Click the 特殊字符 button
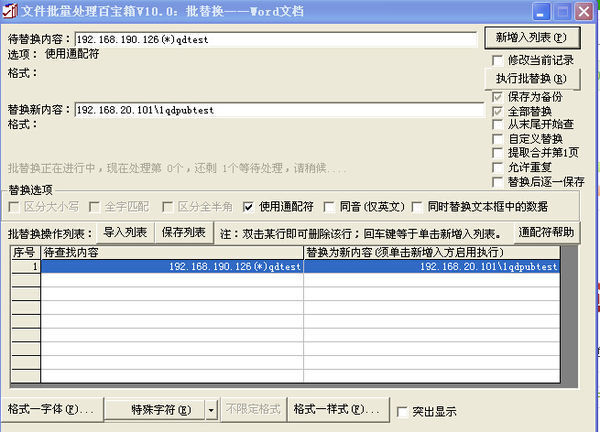Viewport: 600px width, 432px height. tap(154, 410)
